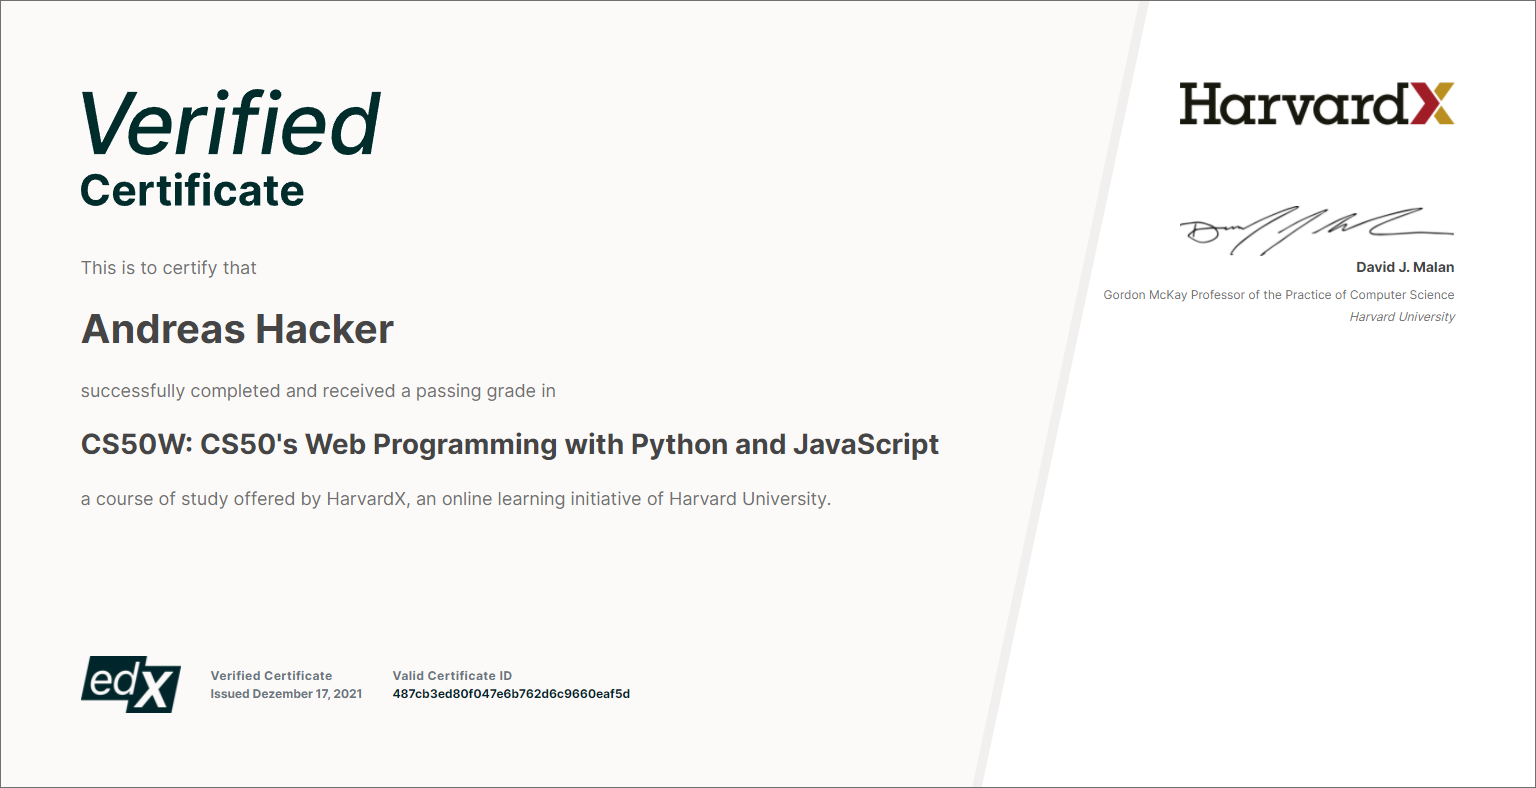Click the italic 'Harvard University' text
Image resolution: width=1536 pixels, height=788 pixels.
(x=1402, y=317)
